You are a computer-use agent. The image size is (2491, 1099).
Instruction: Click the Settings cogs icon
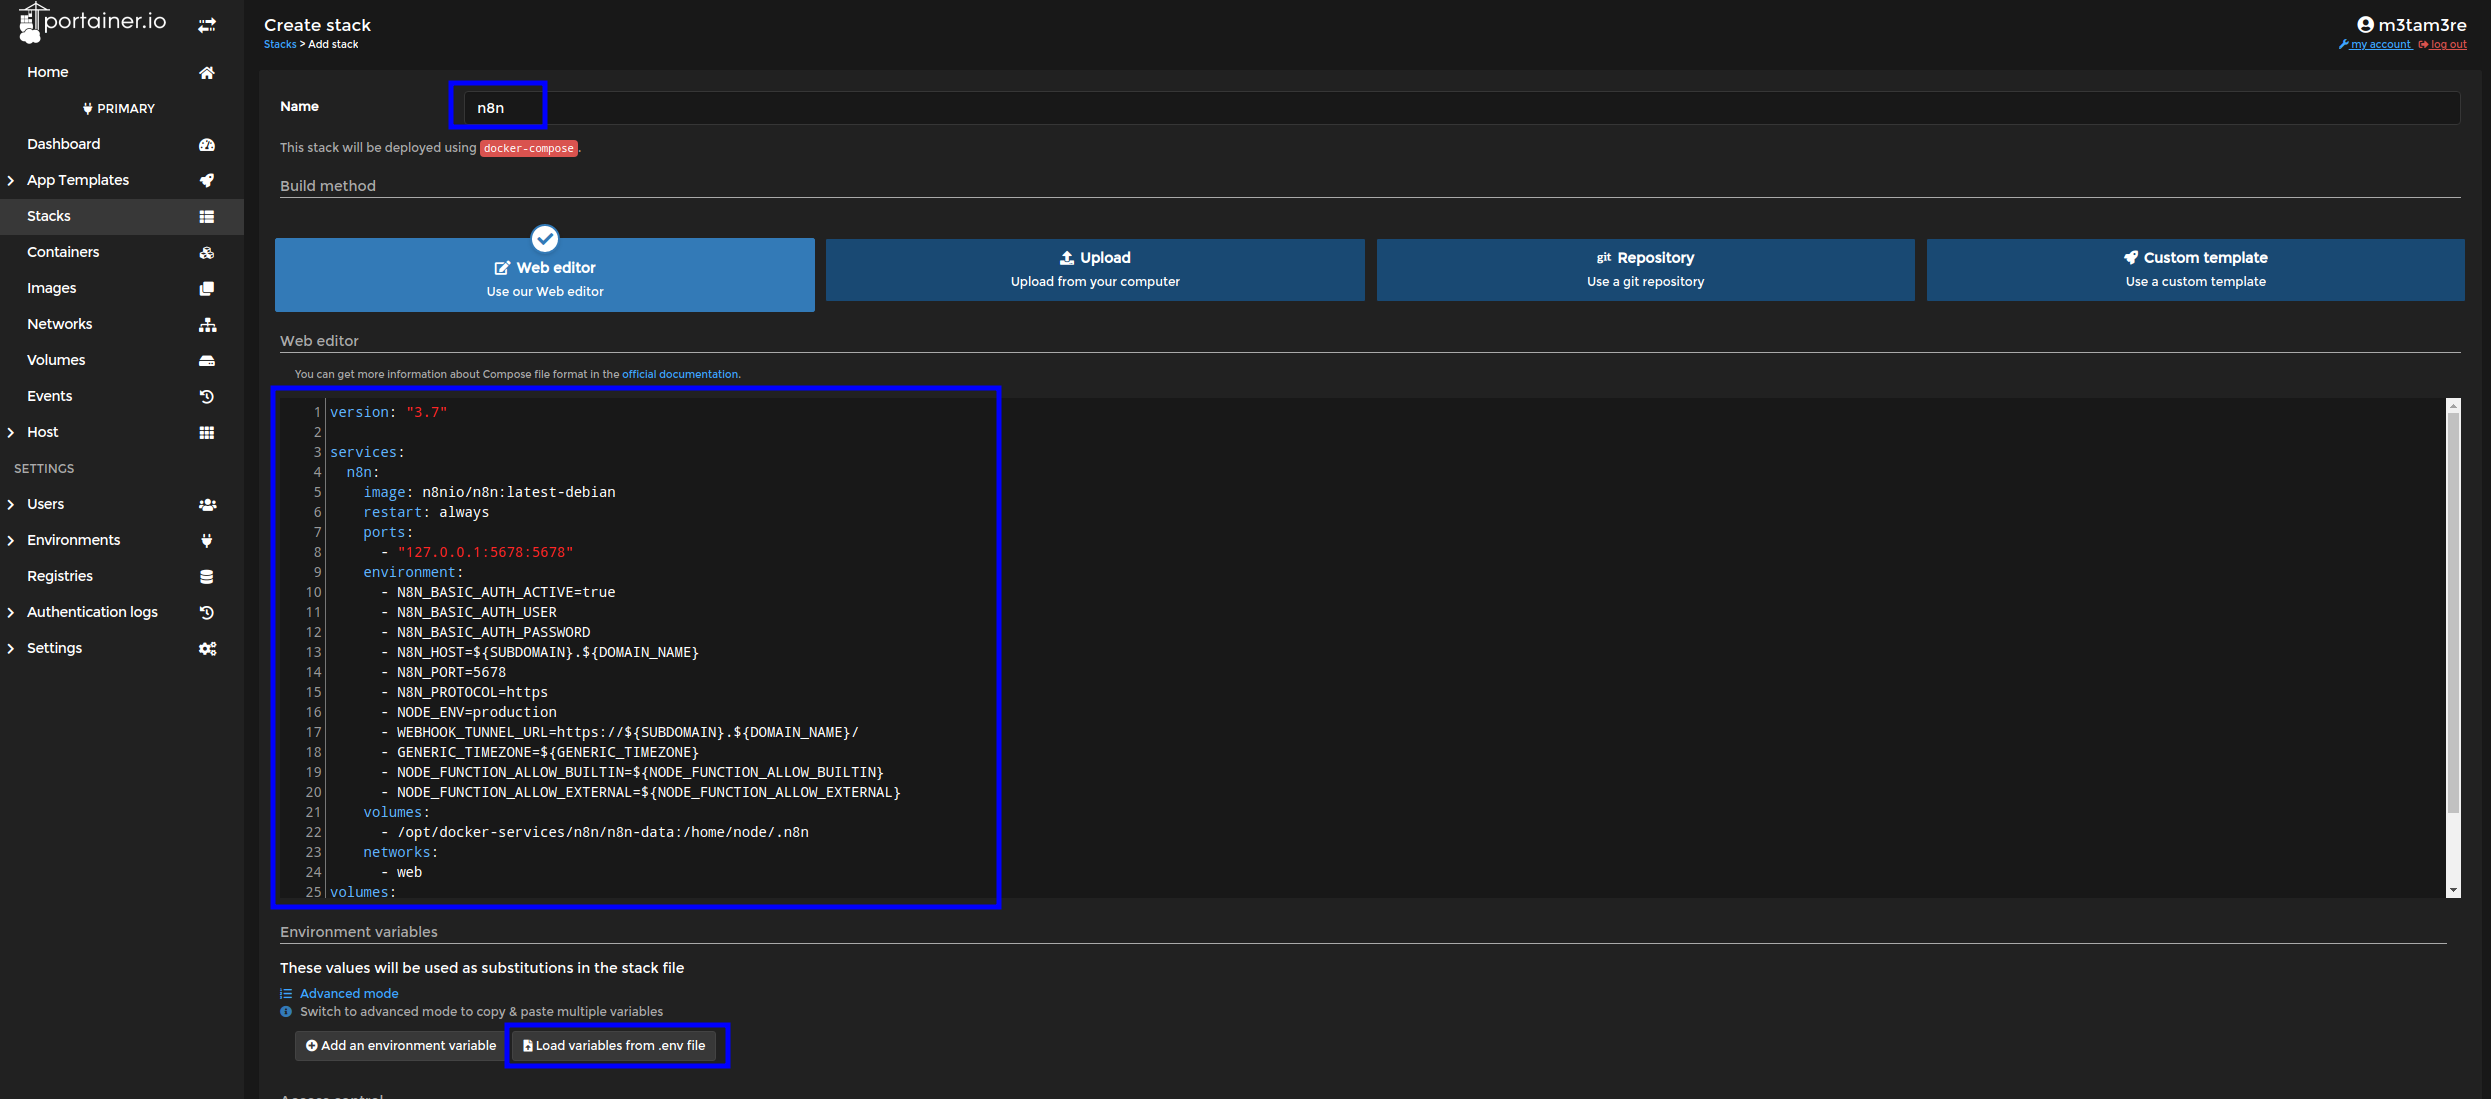click(207, 648)
